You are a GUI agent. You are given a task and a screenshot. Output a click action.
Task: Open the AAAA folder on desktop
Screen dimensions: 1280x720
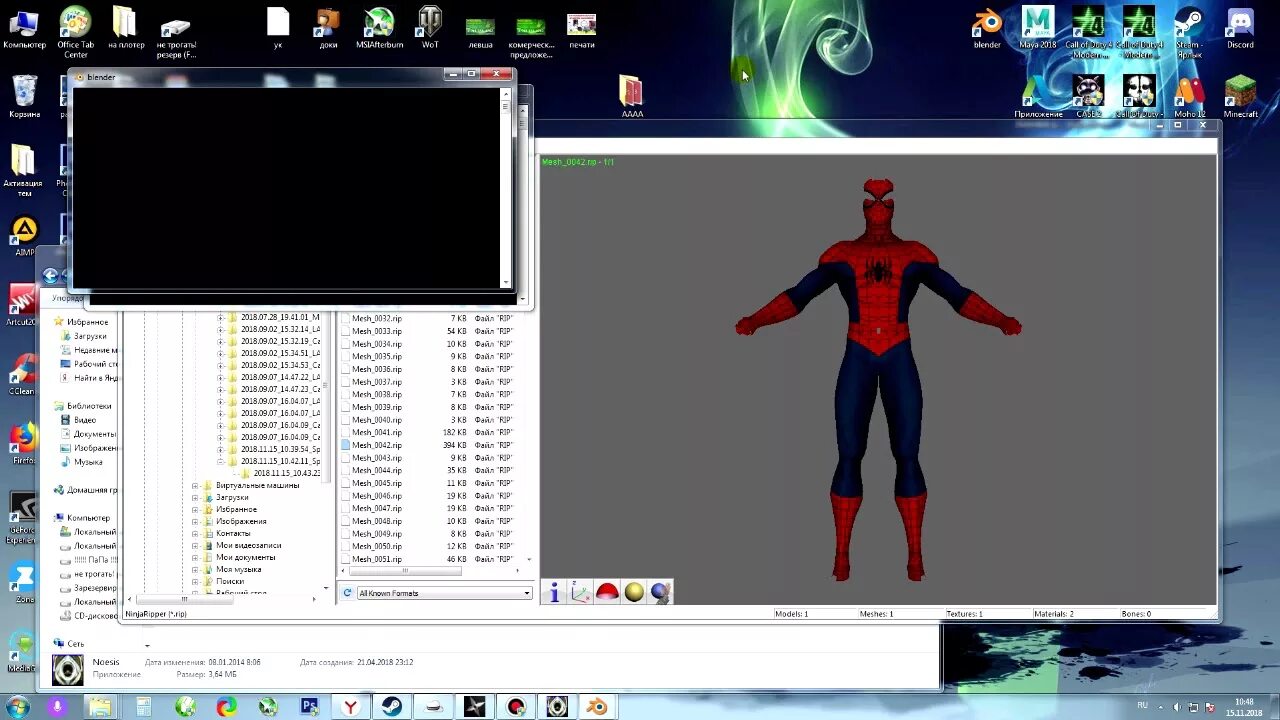pos(632,97)
